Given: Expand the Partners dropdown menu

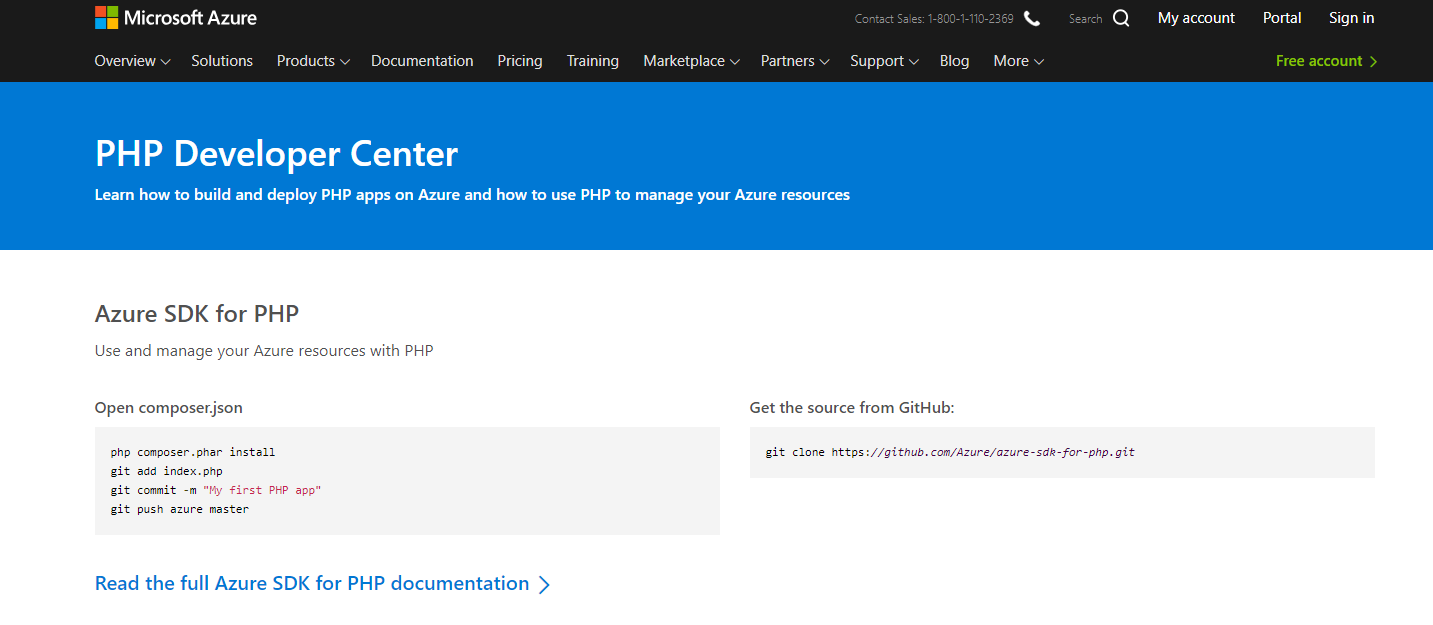Looking at the screenshot, I should (795, 61).
